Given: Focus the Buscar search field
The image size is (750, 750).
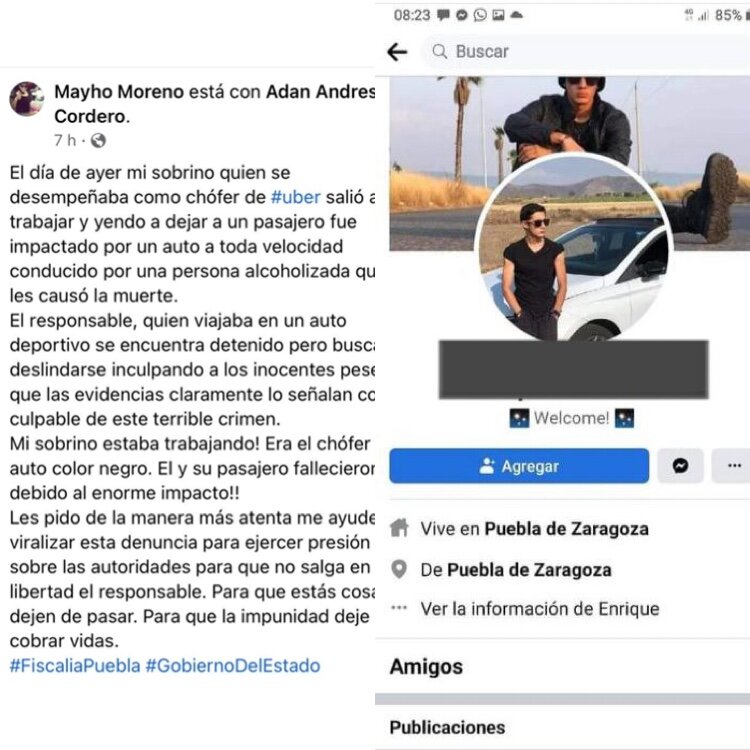Looking at the screenshot, I should [586, 51].
